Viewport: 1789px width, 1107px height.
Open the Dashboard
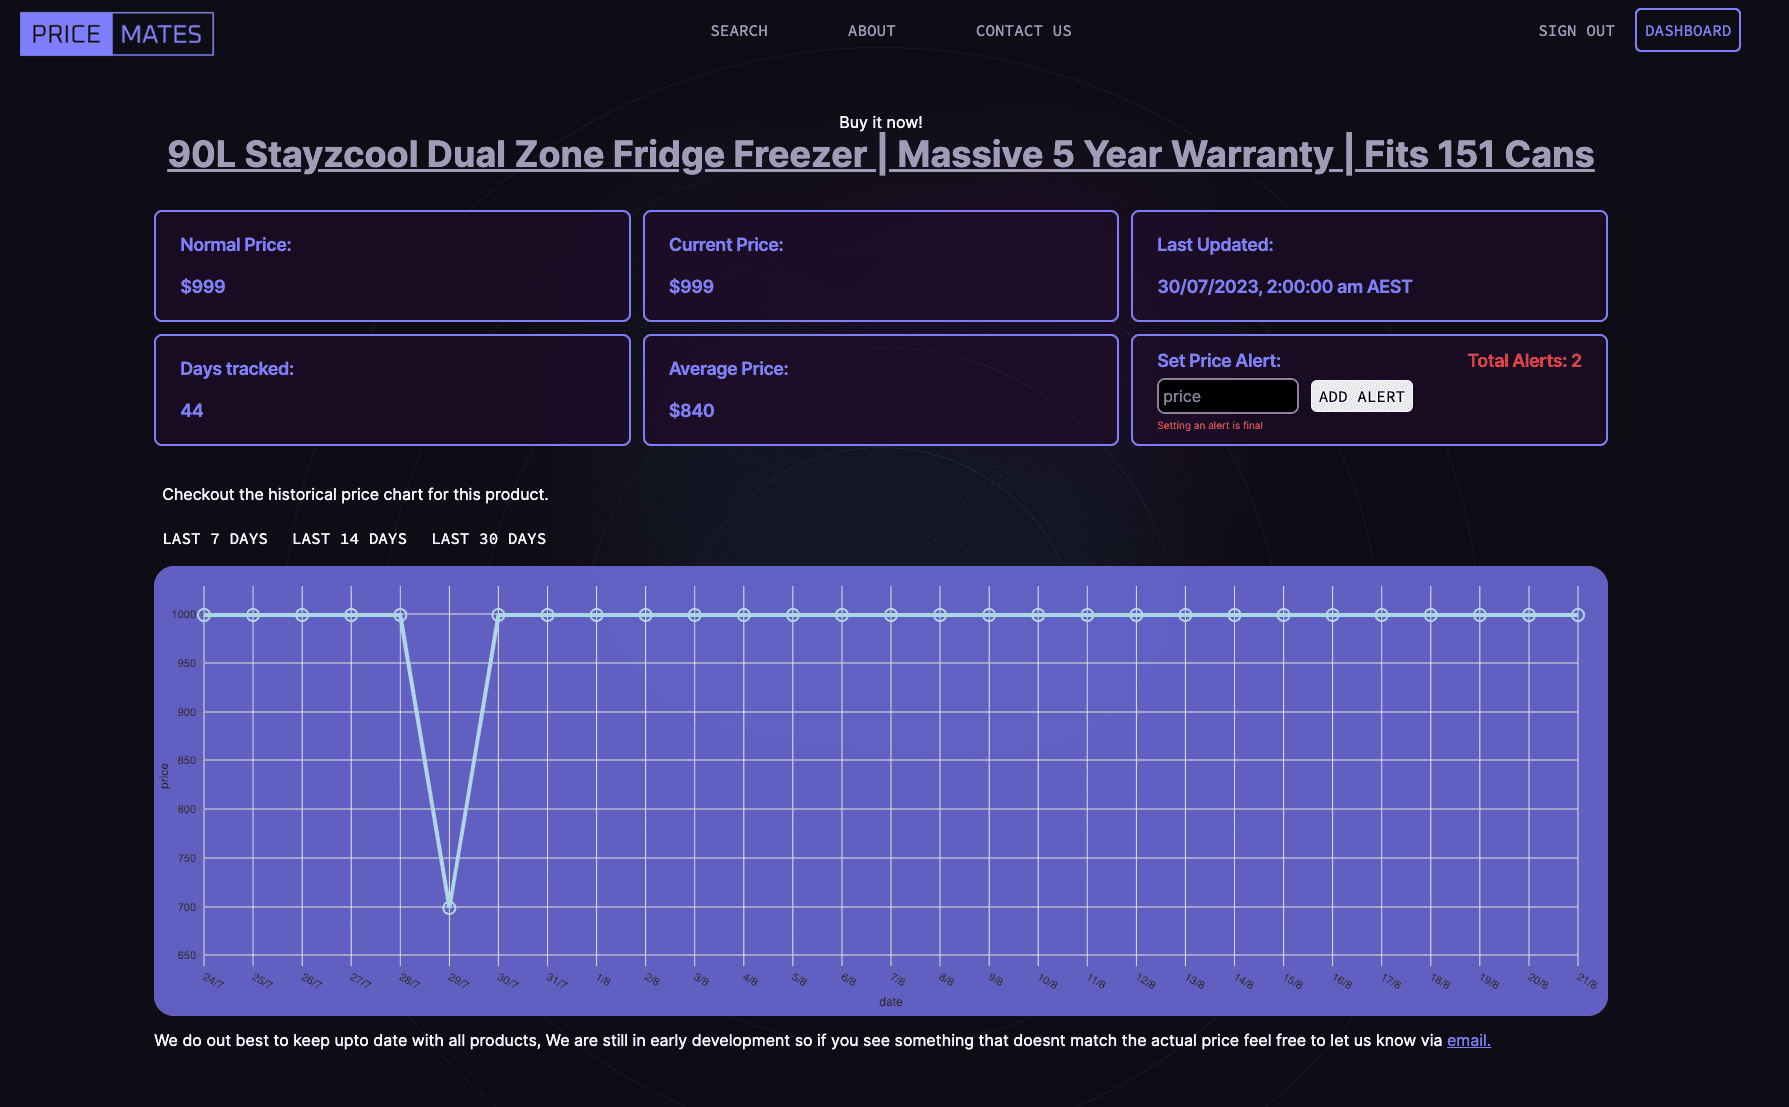point(1687,31)
